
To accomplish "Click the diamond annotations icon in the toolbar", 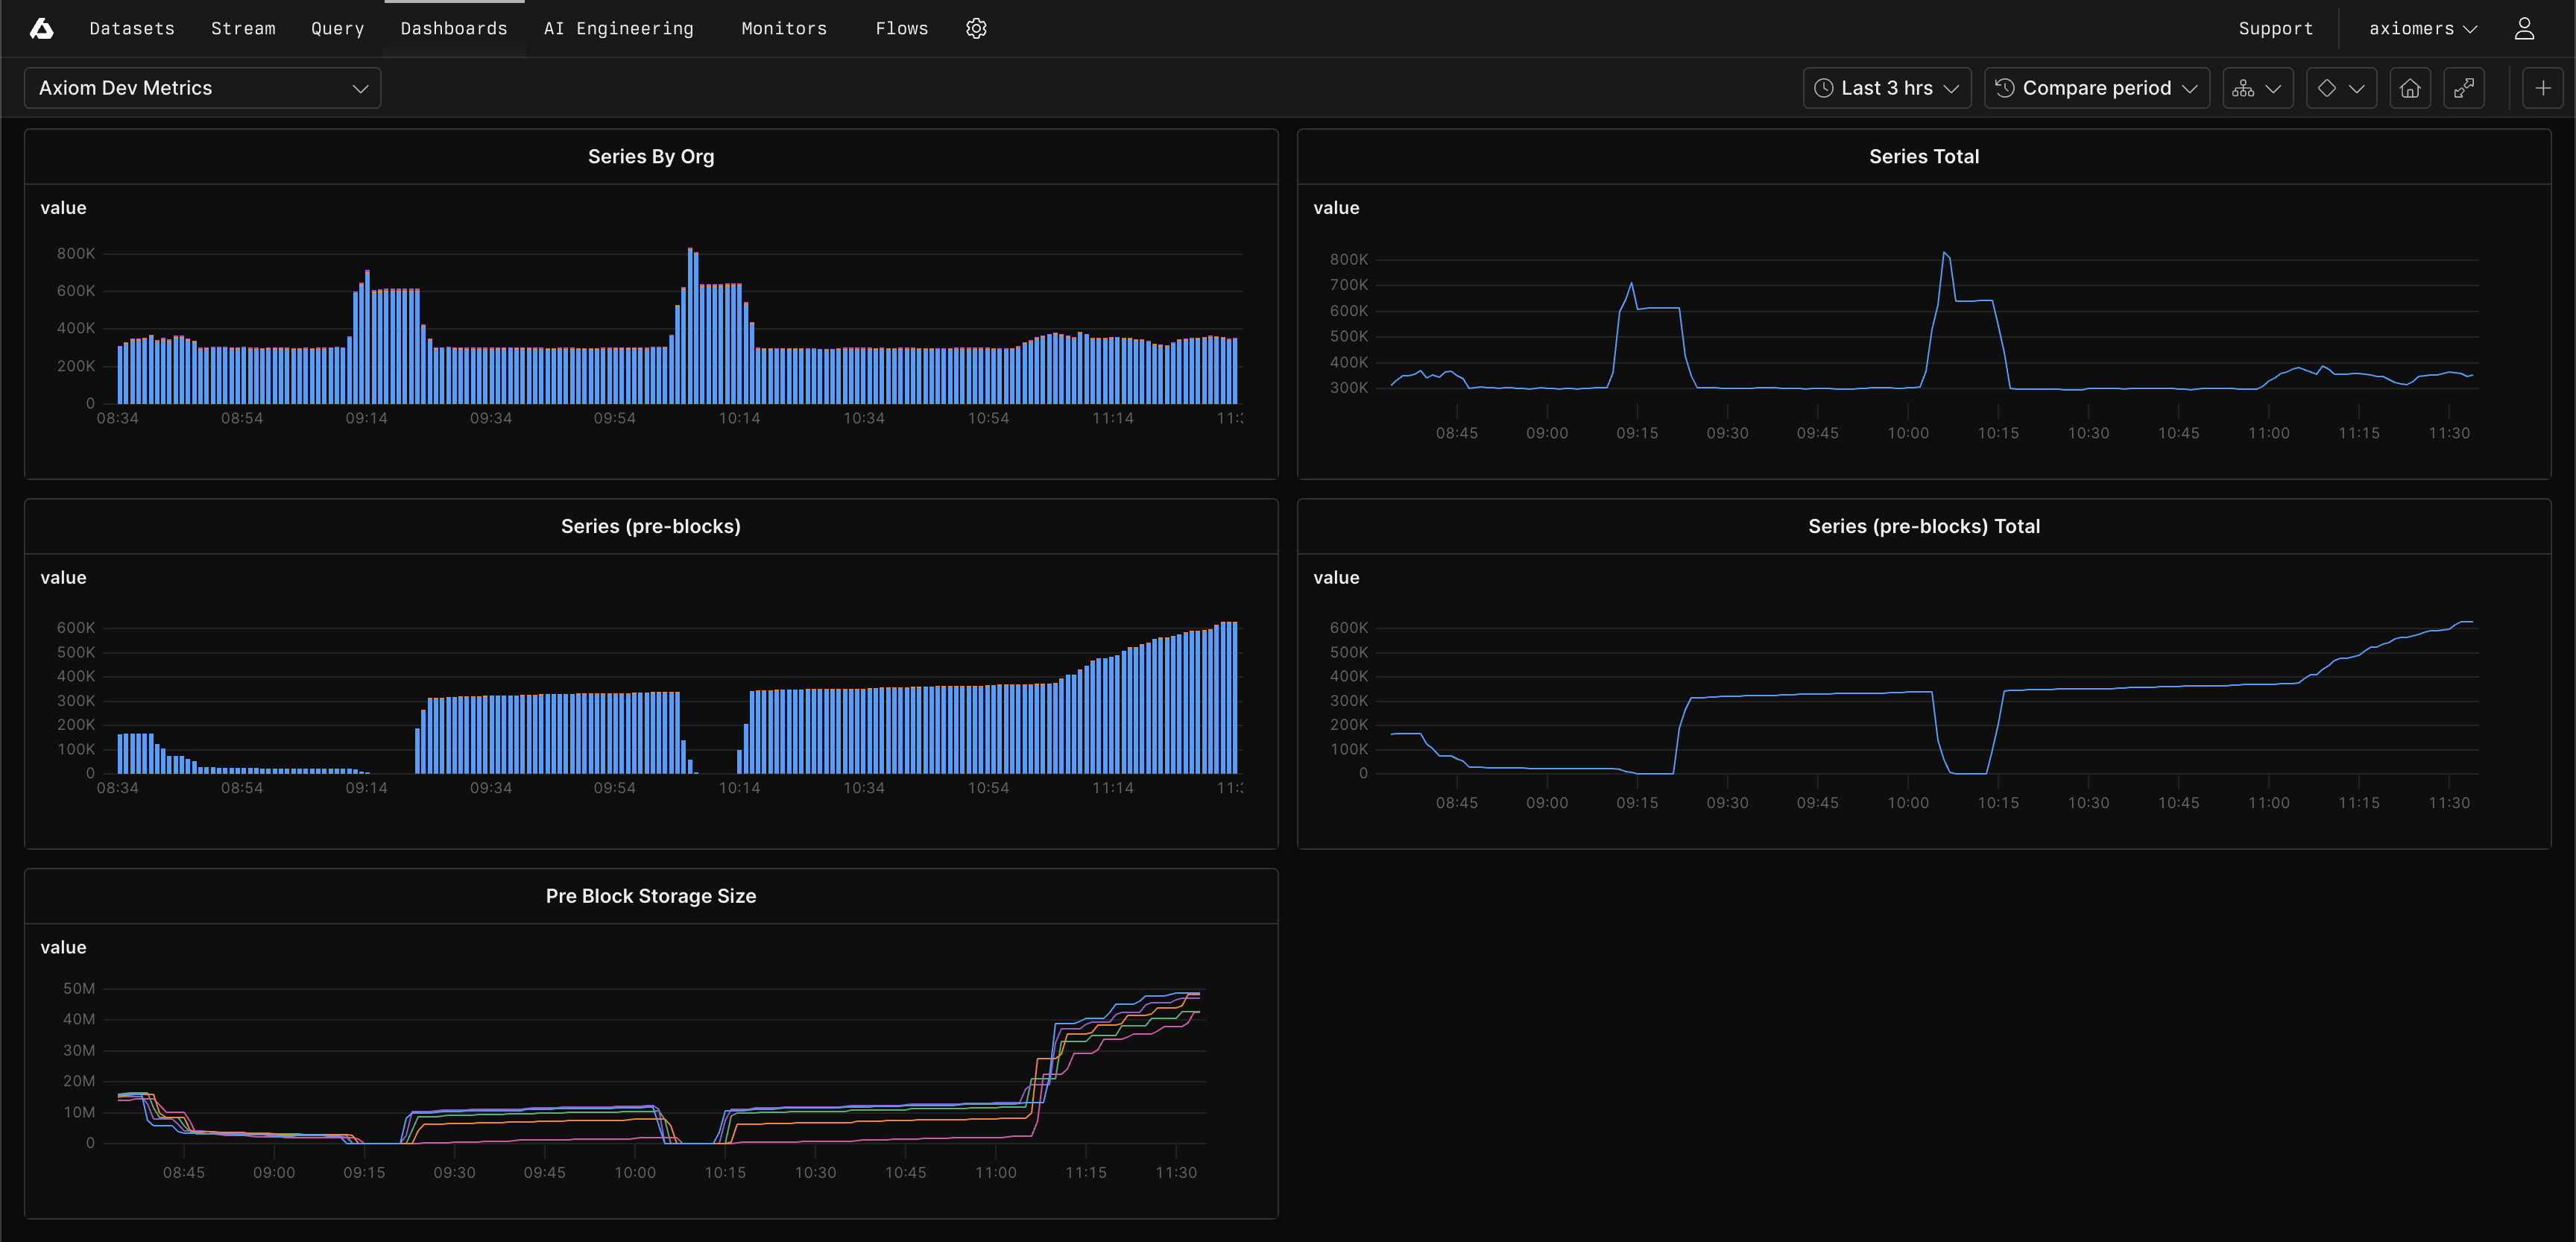I will point(2341,88).
